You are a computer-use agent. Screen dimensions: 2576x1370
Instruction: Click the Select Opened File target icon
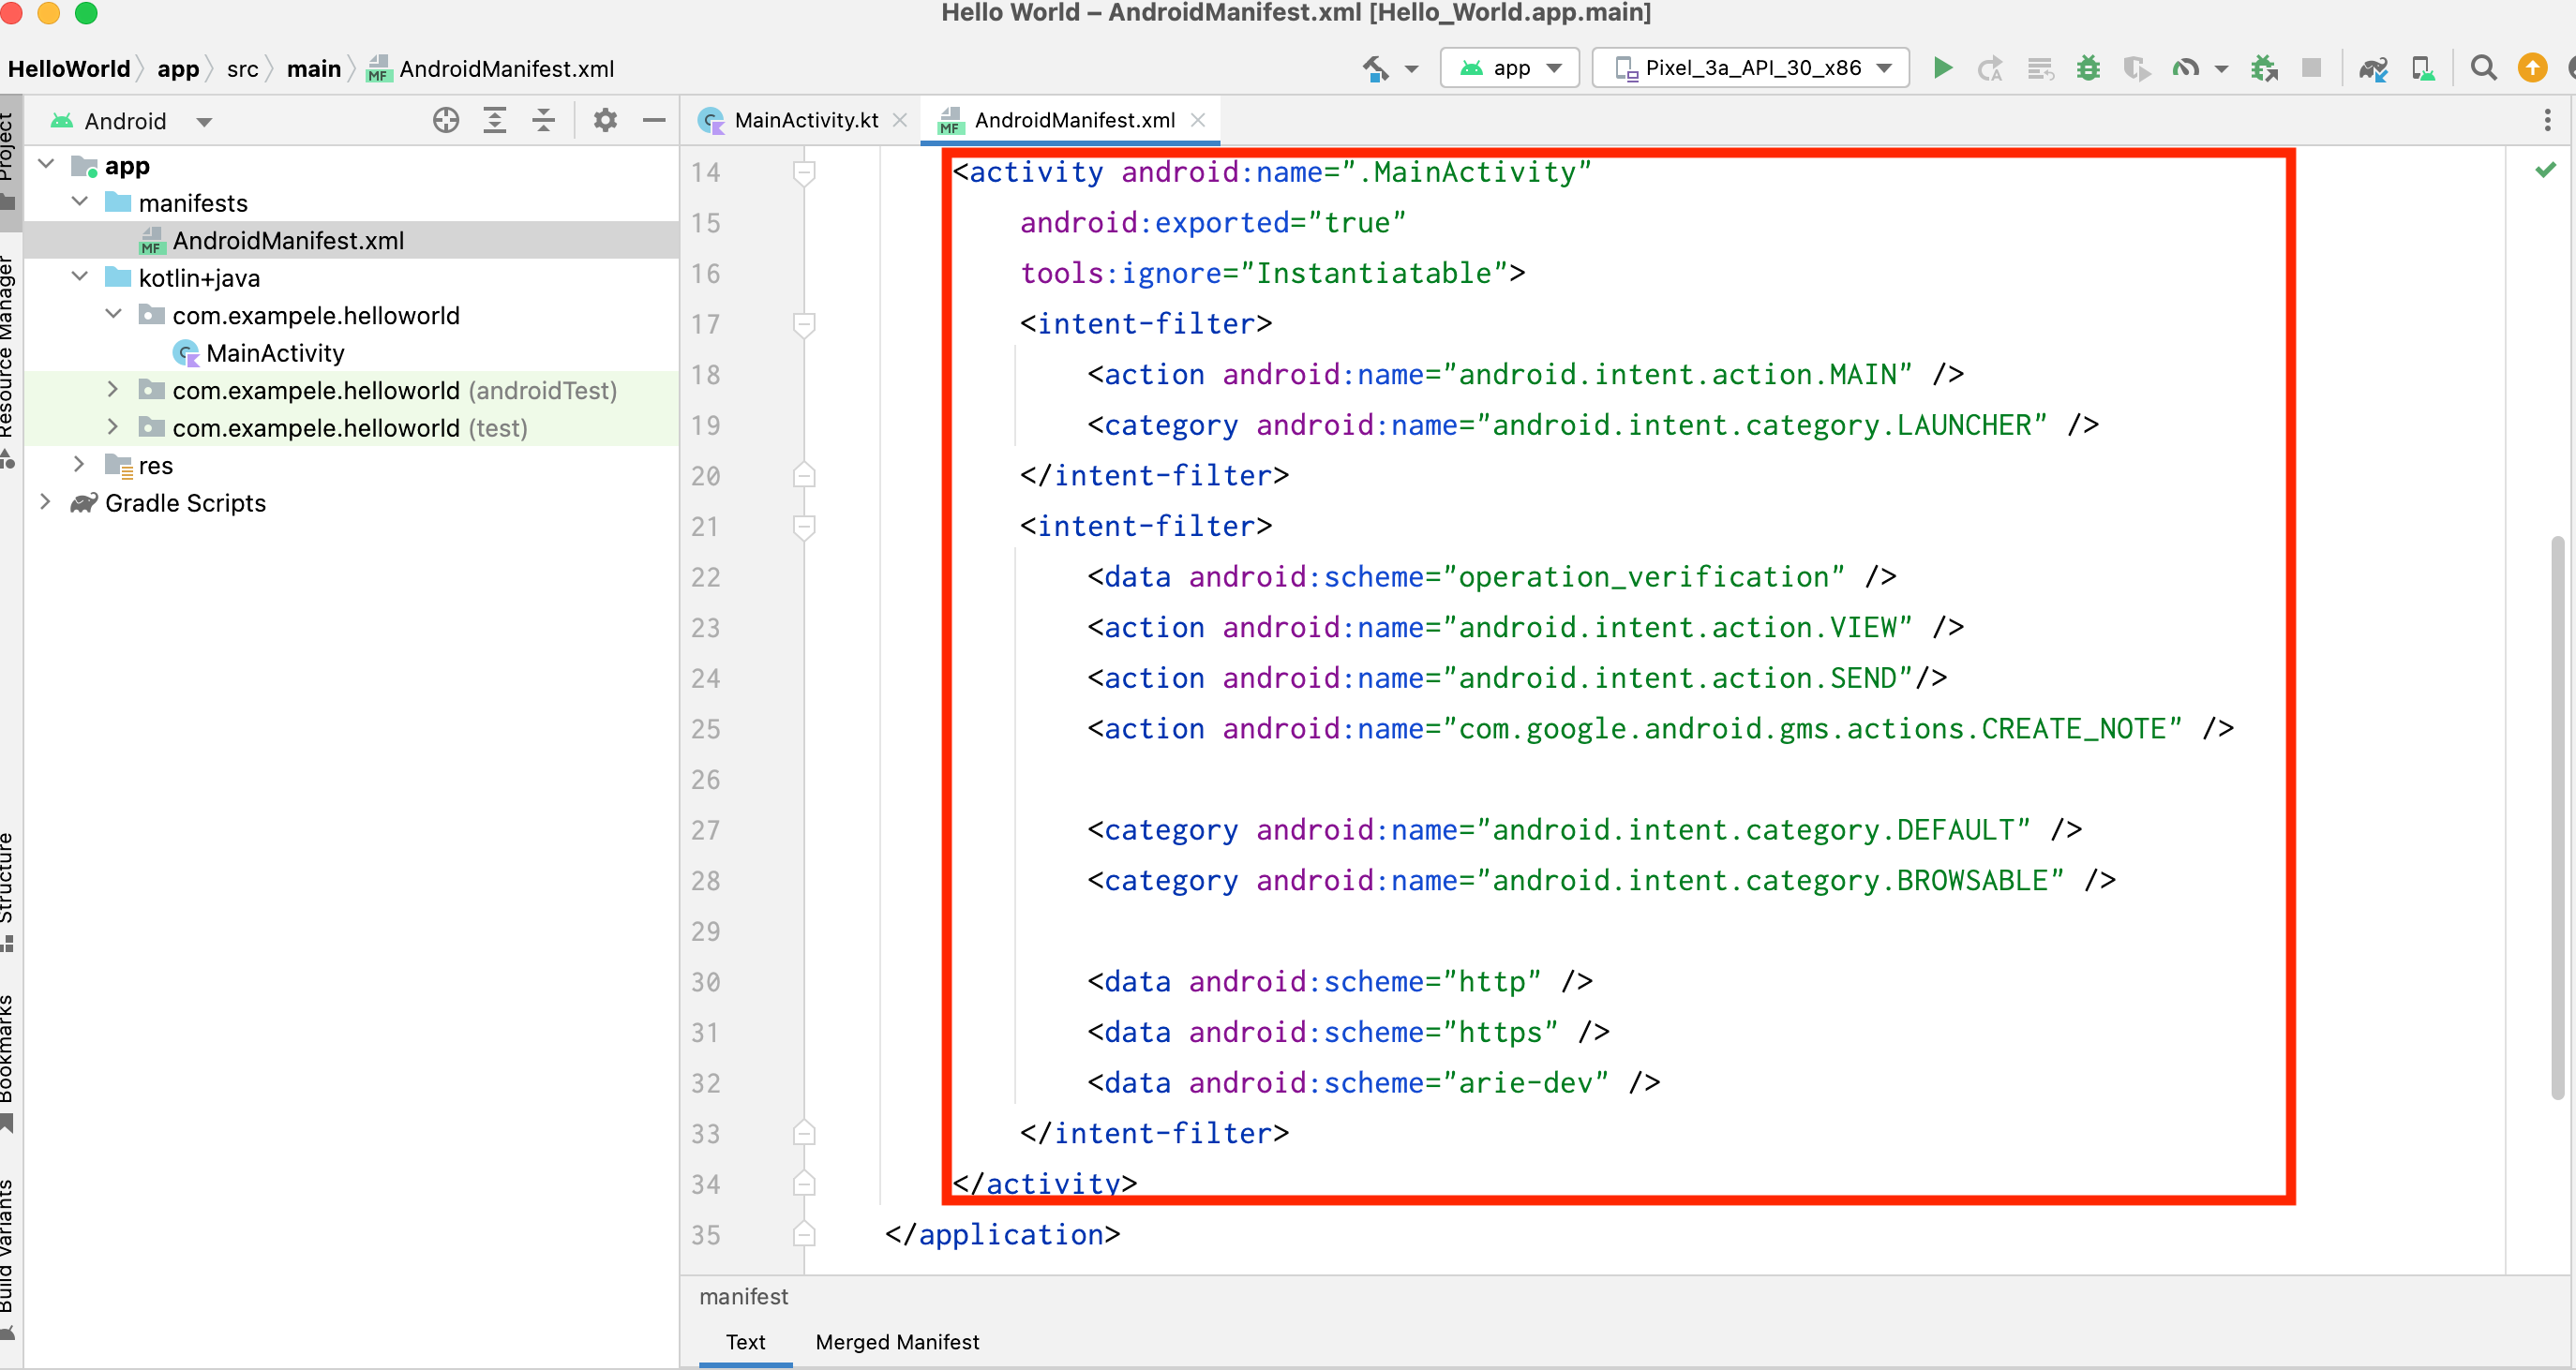click(446, 121)
